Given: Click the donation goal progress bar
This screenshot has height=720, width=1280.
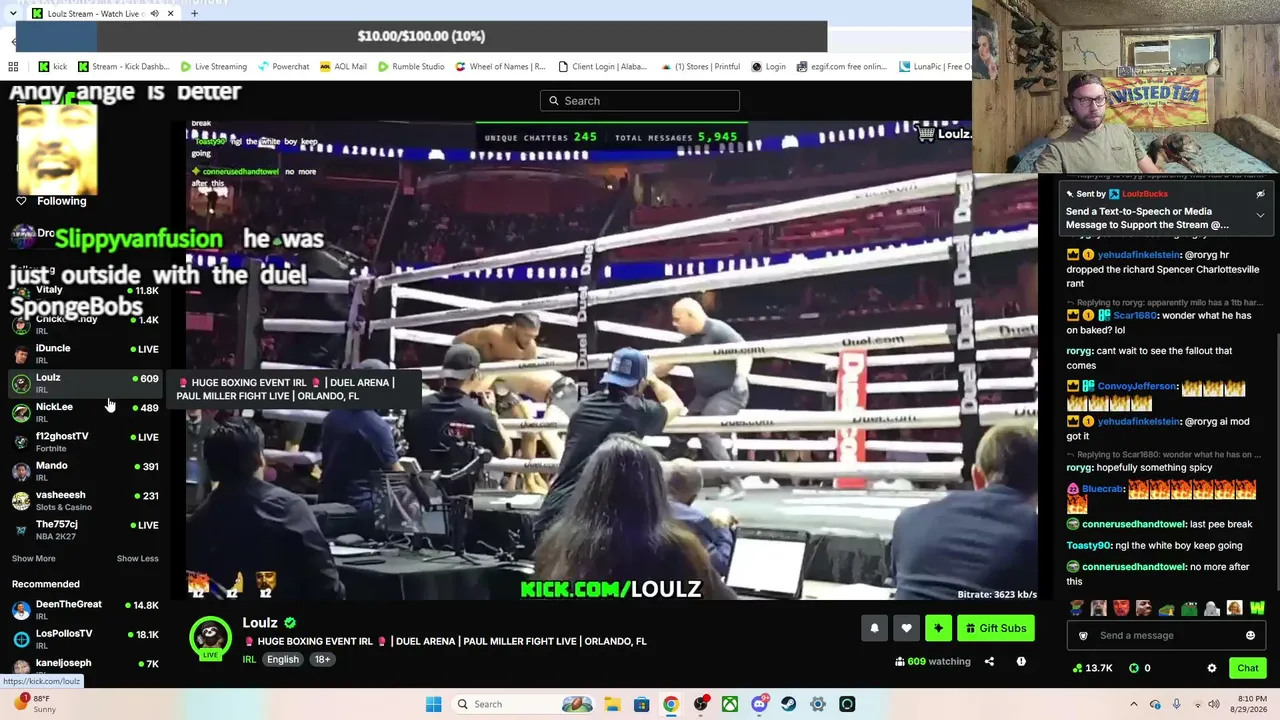Looking at the screenshot, I should (422, 36).
